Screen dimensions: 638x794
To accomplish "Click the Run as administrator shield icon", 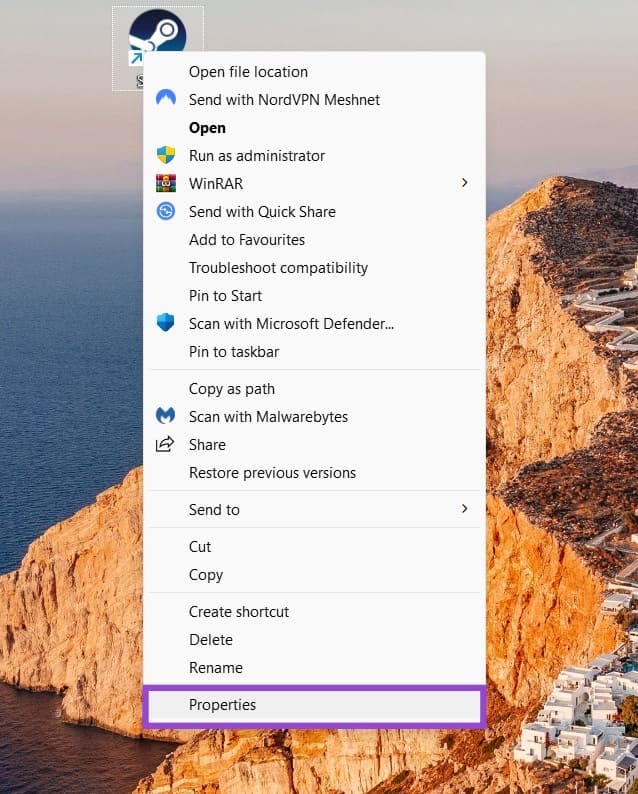I will [166, 156].
